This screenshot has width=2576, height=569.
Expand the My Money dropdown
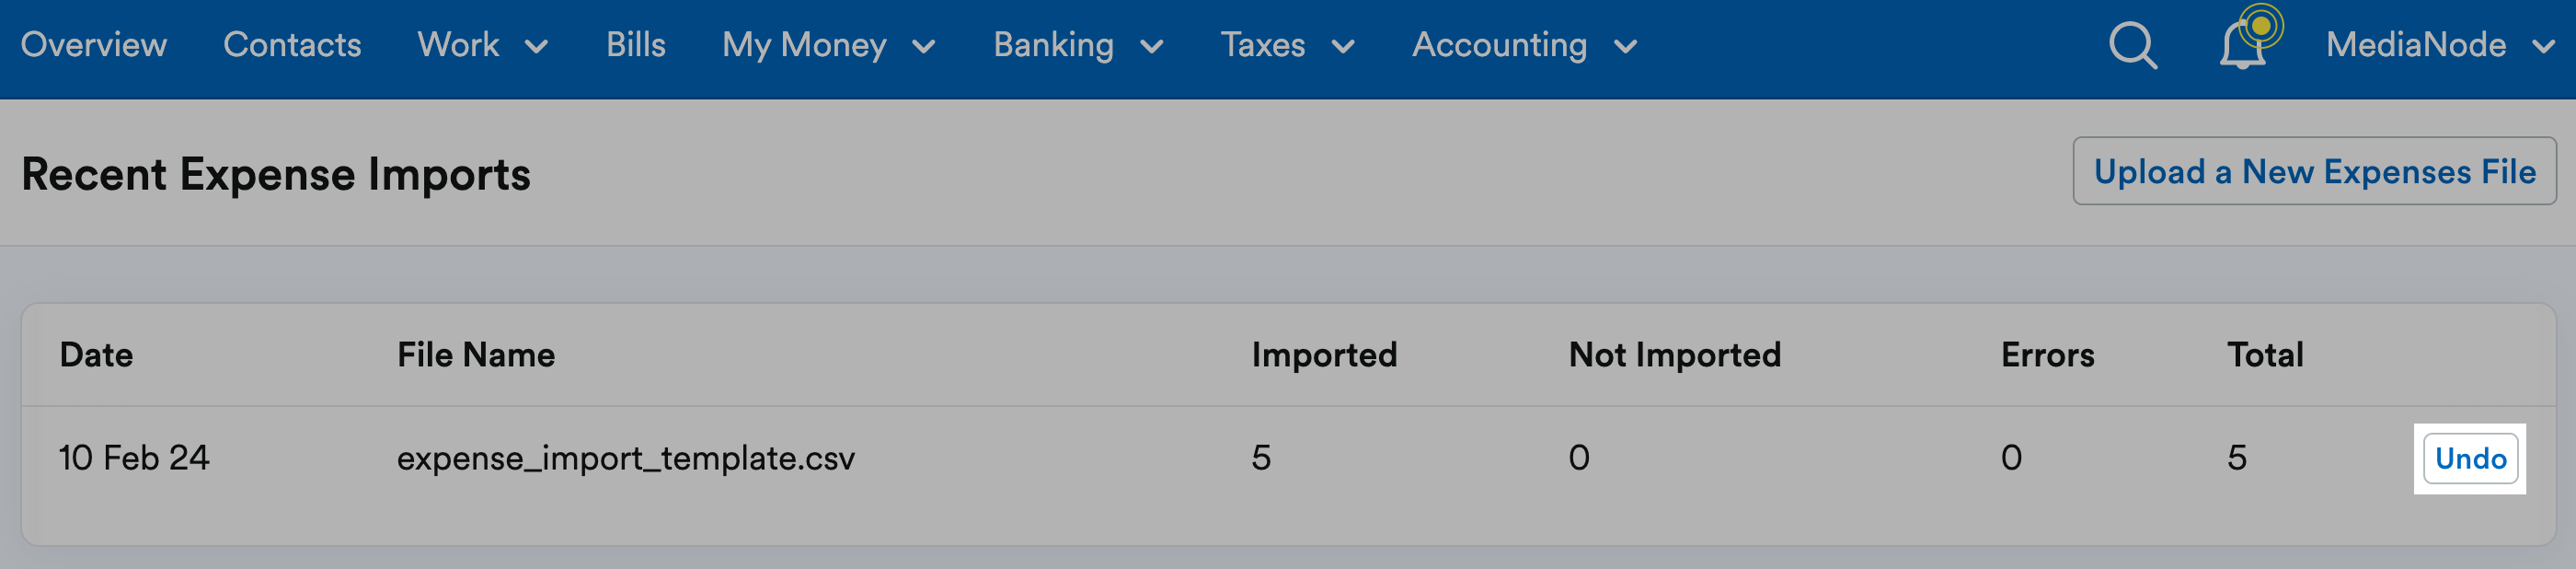pyautogui.click(x=828, y=45)
